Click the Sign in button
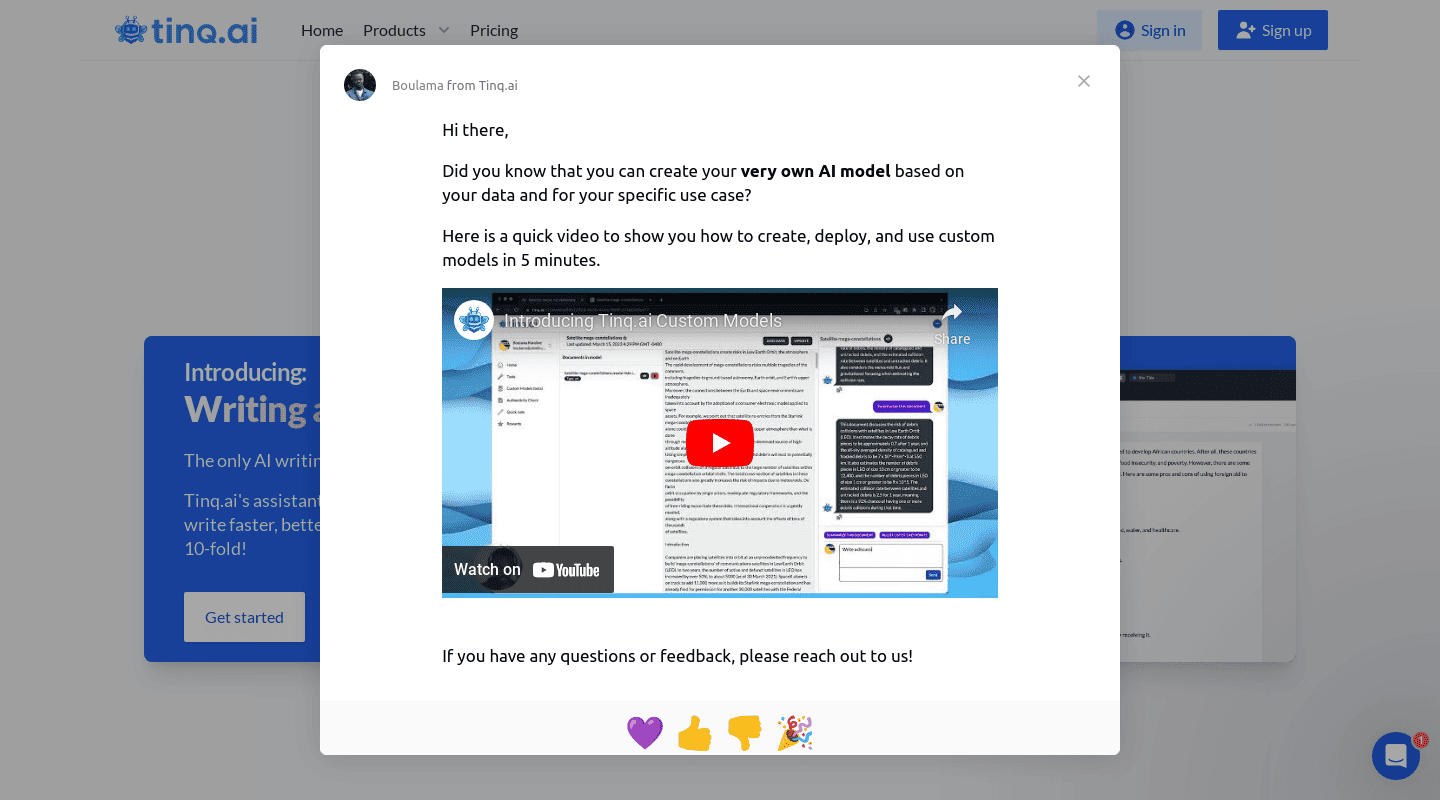 point(1149,30)
